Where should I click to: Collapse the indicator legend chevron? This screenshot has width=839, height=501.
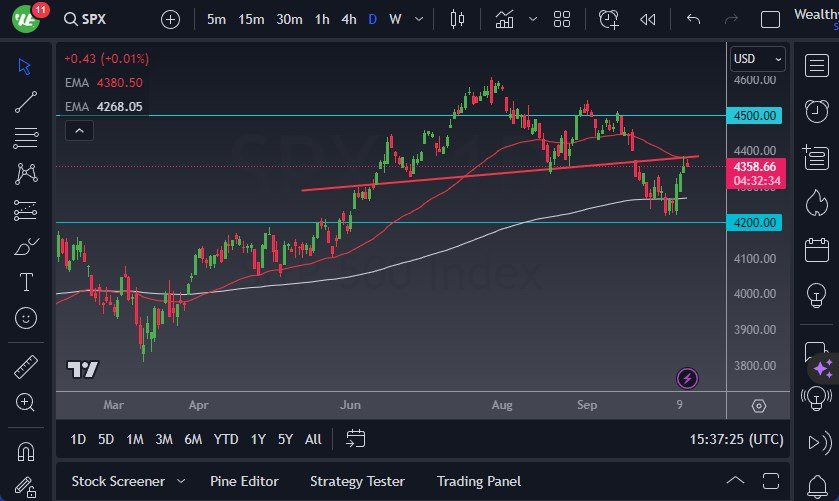pyautogui.click(x=78, y=130)
